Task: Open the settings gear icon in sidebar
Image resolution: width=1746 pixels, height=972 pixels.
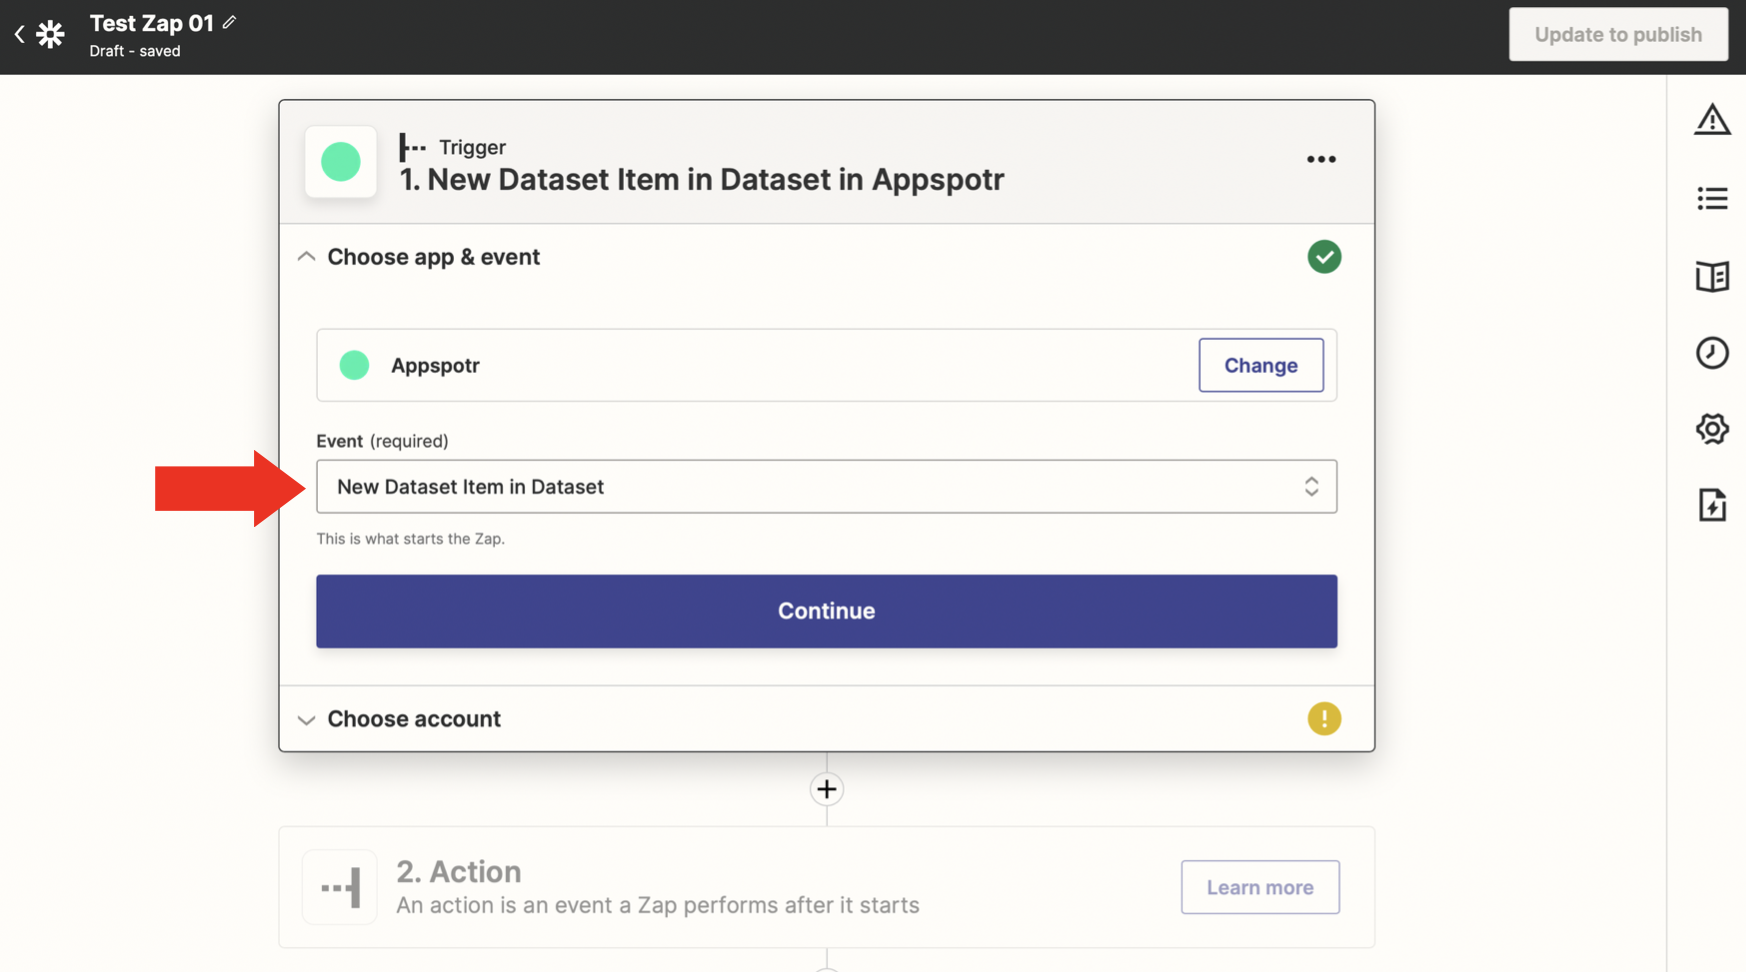Action: click(1712, 429)
